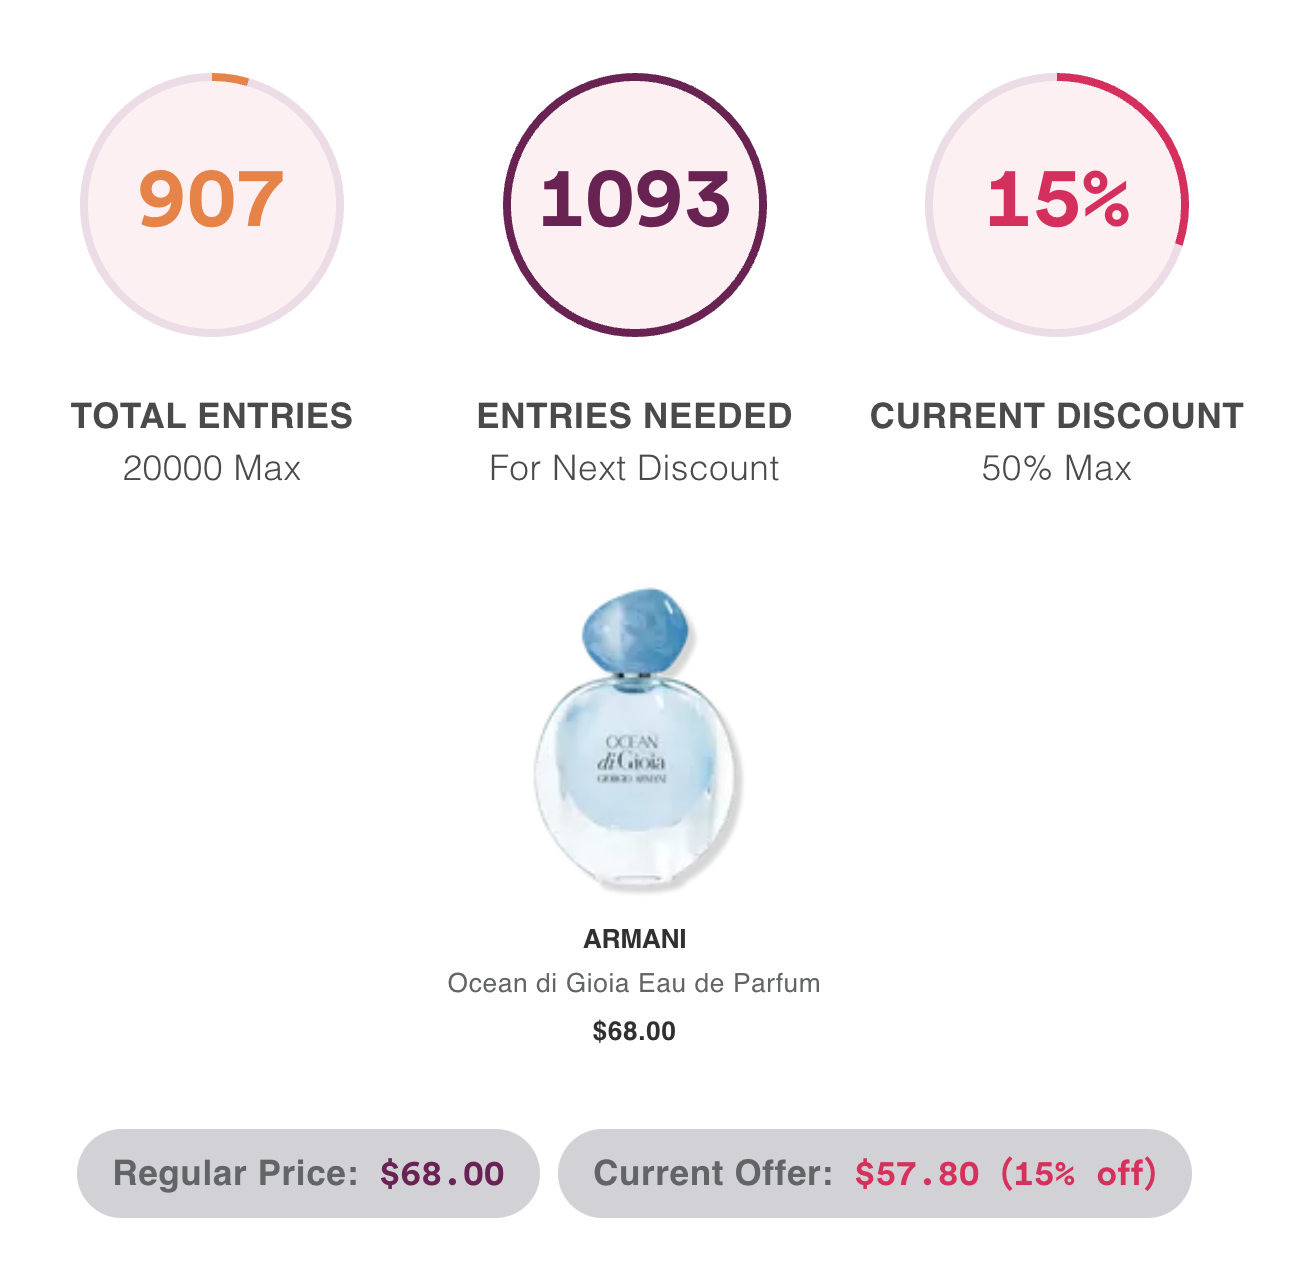The height and width of the screenshot is (1270, 1306).
Task: Click the $68.00 product price
Action: (x=634, y=1031)
